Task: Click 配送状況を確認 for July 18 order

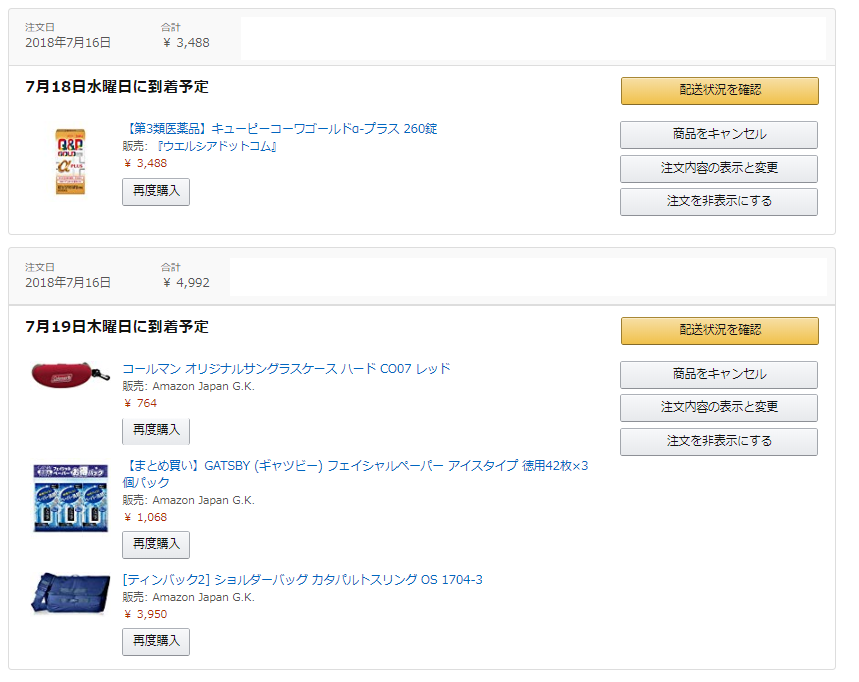Action: [x=719, y=90]
